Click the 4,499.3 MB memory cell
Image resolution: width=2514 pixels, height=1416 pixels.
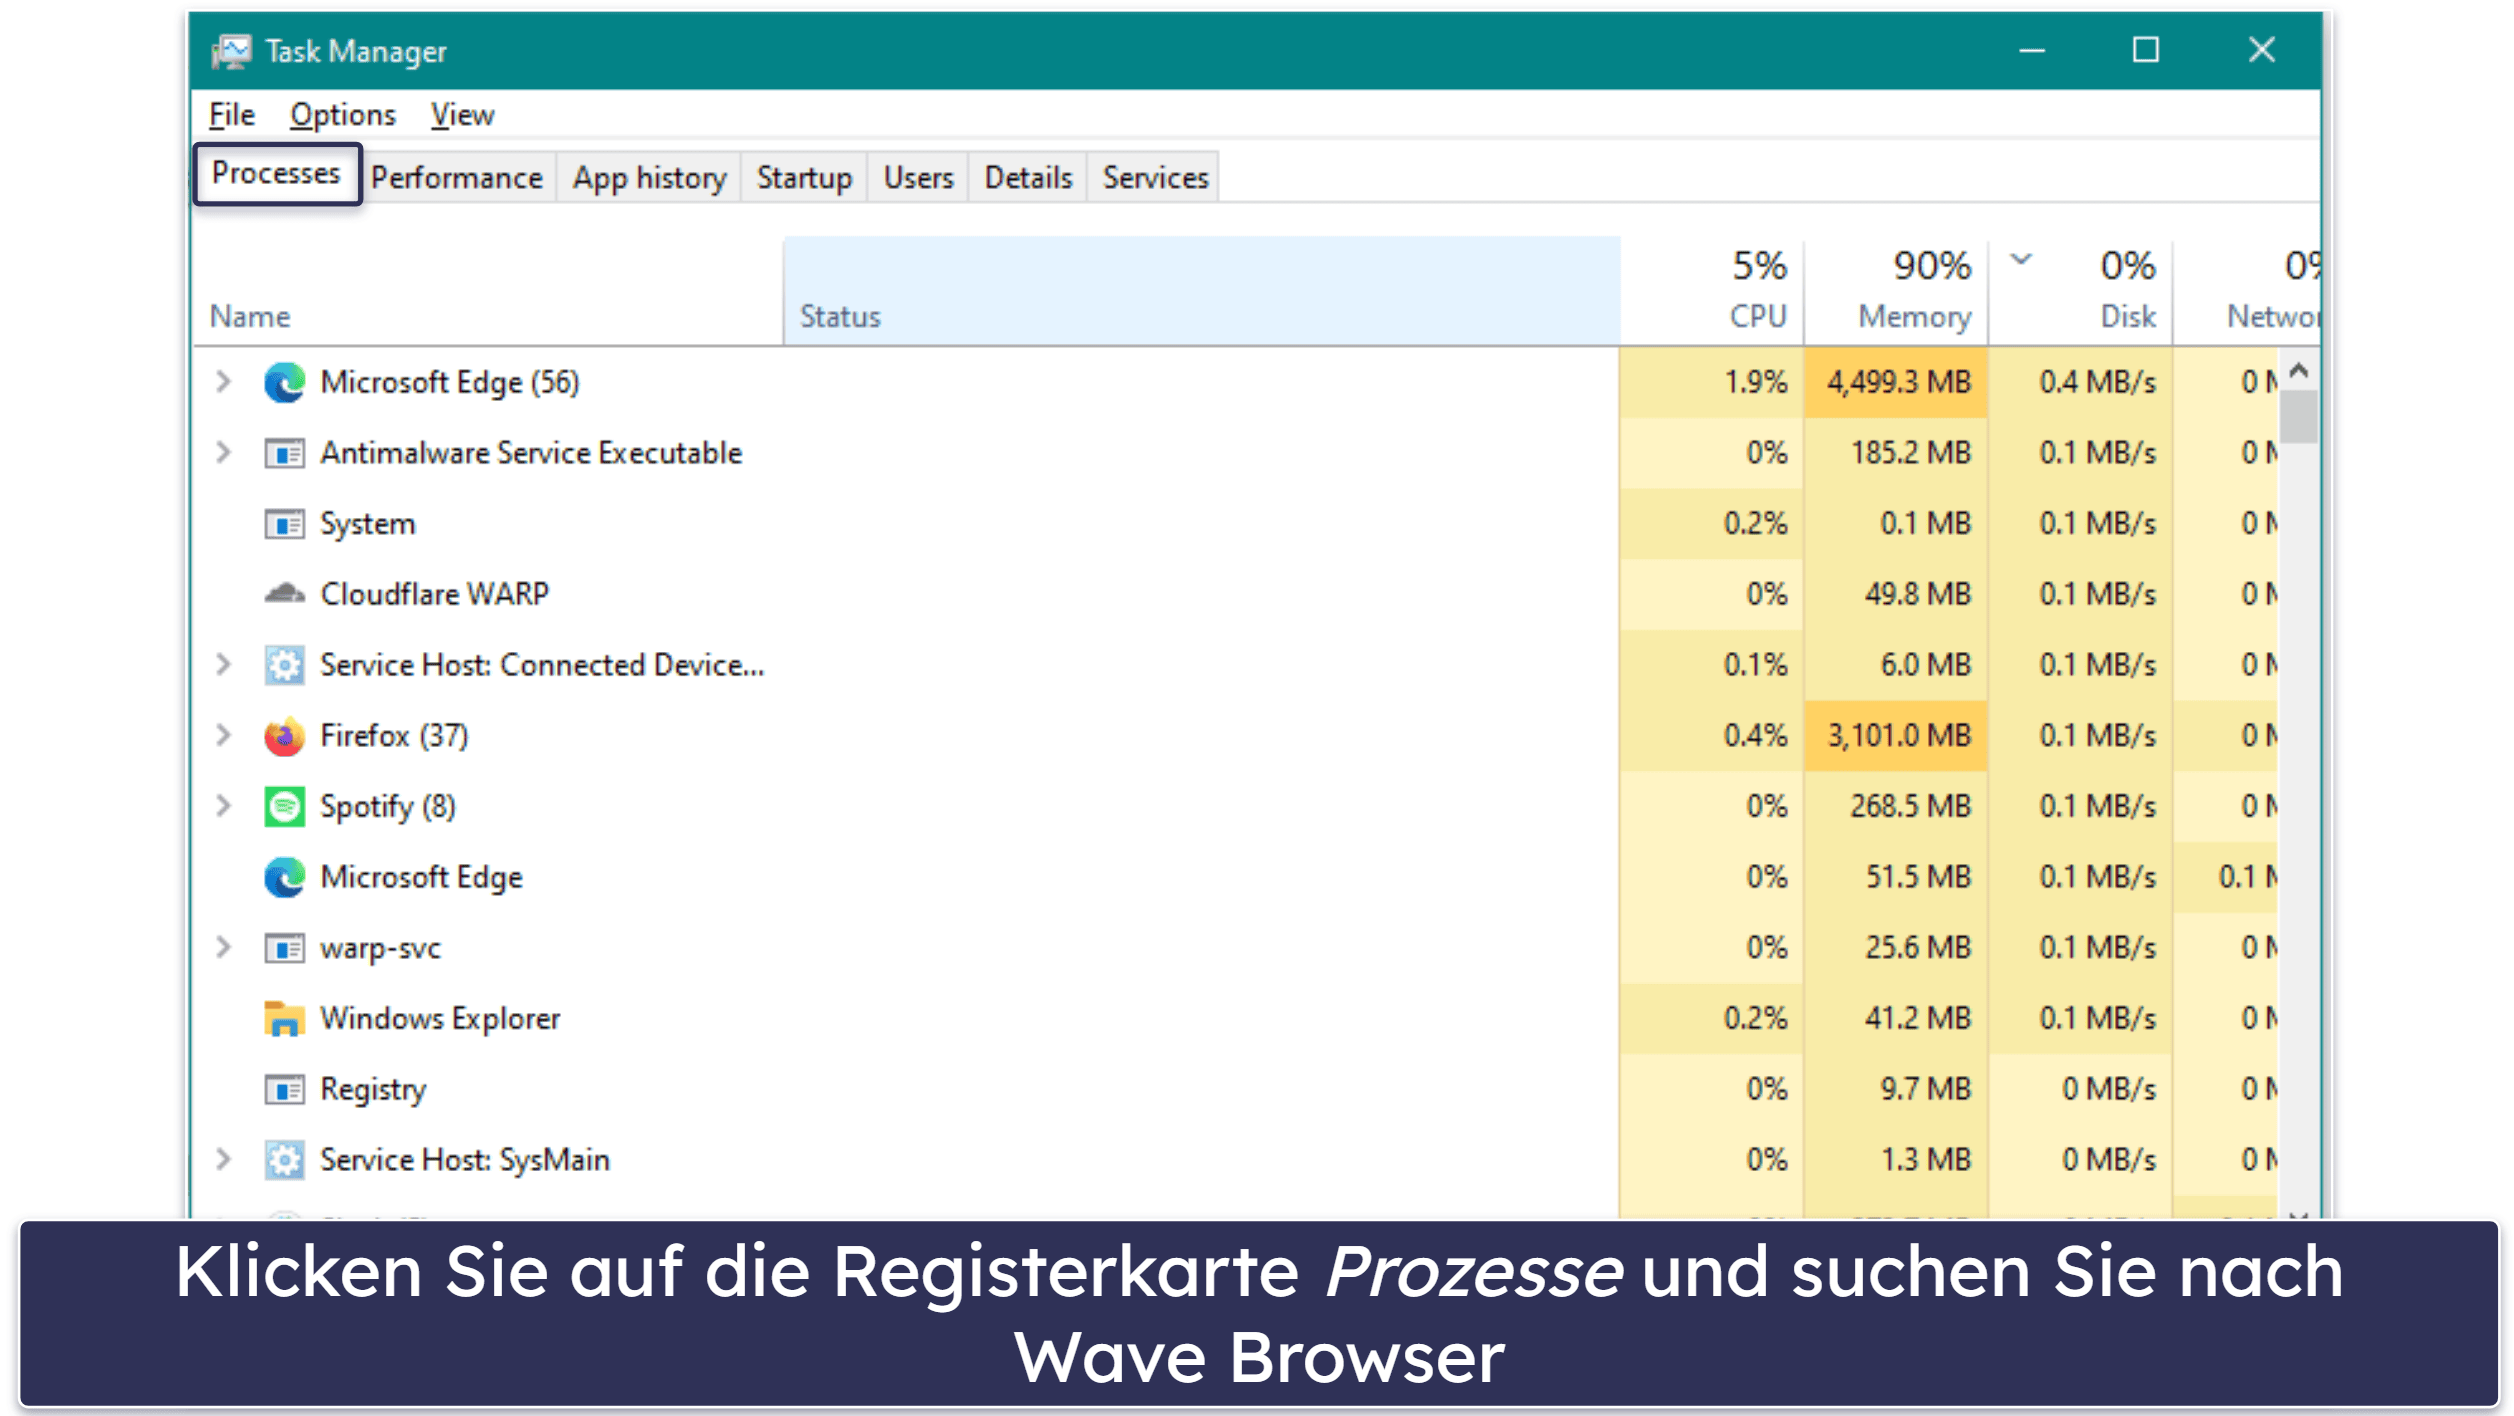pos(1897,382)
